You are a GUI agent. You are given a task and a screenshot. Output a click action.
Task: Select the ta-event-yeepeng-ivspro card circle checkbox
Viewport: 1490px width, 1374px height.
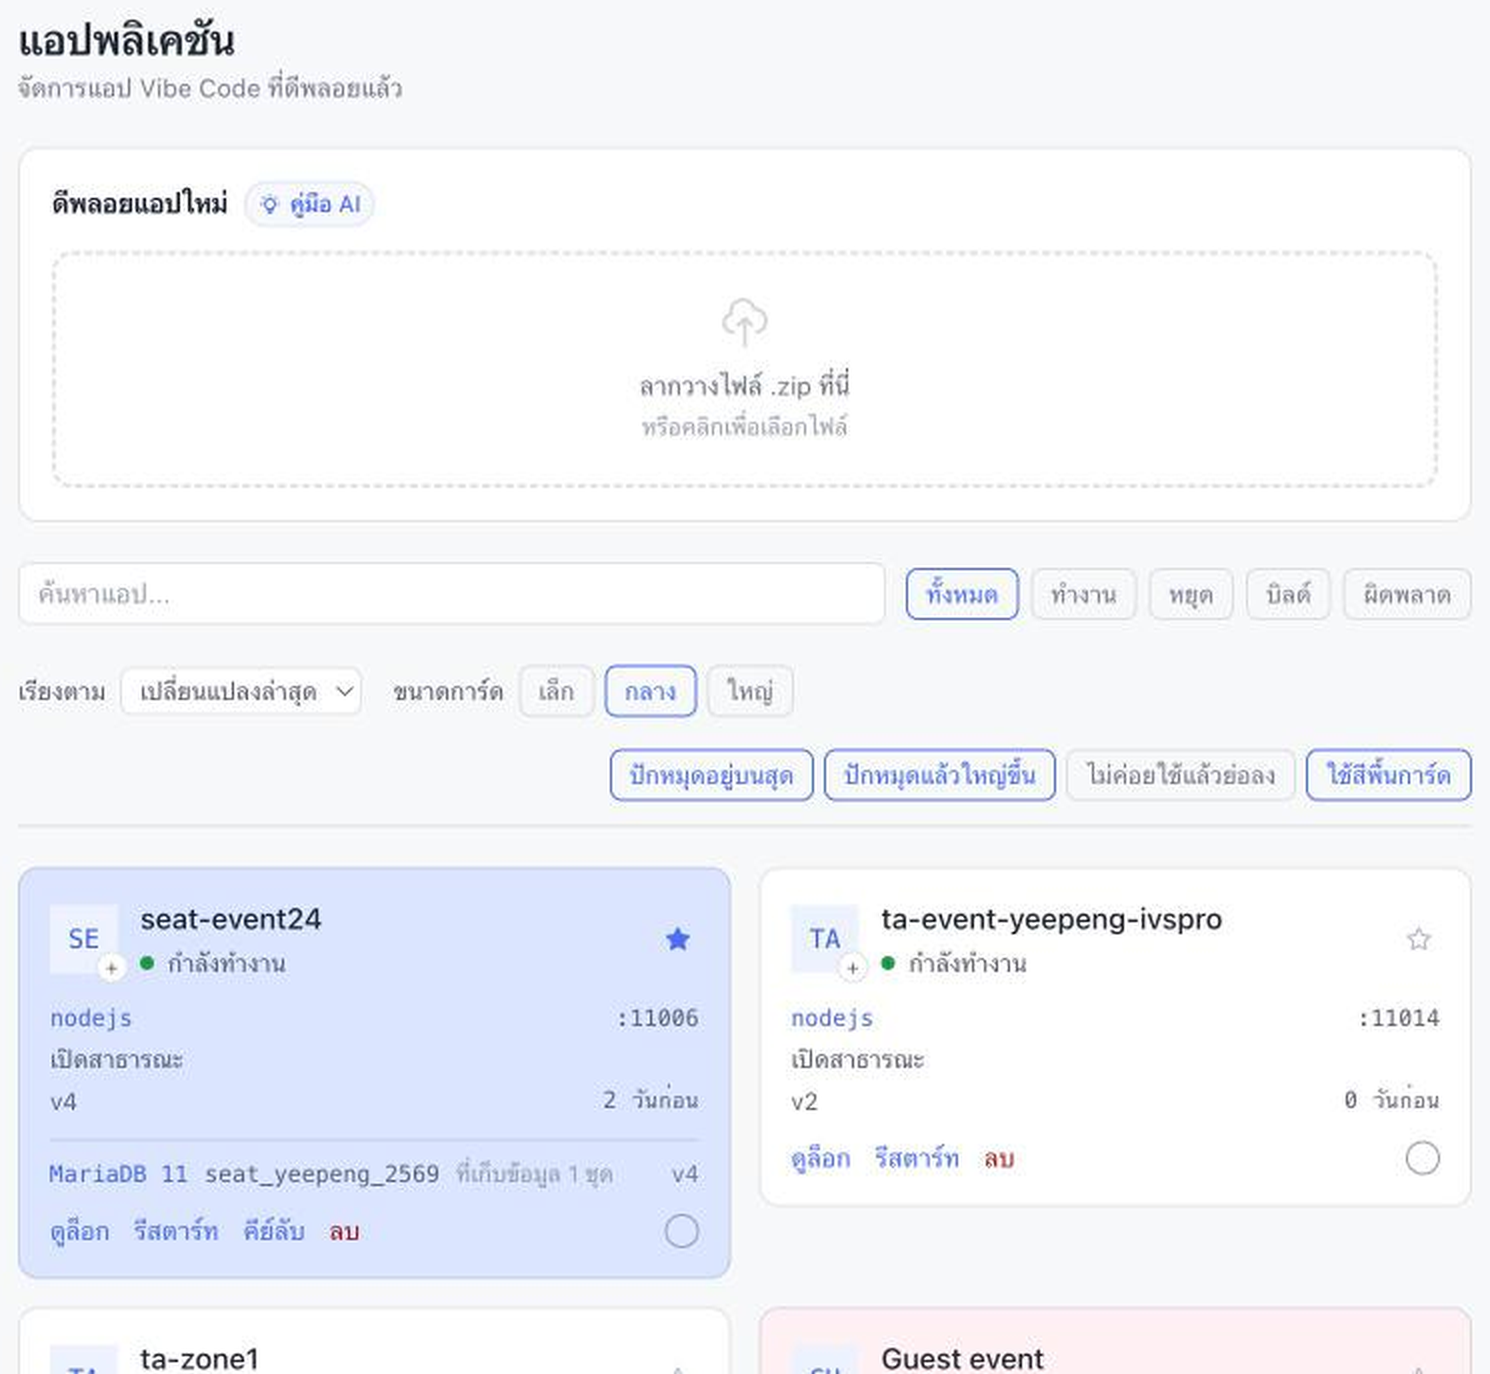point(1422,1158)
